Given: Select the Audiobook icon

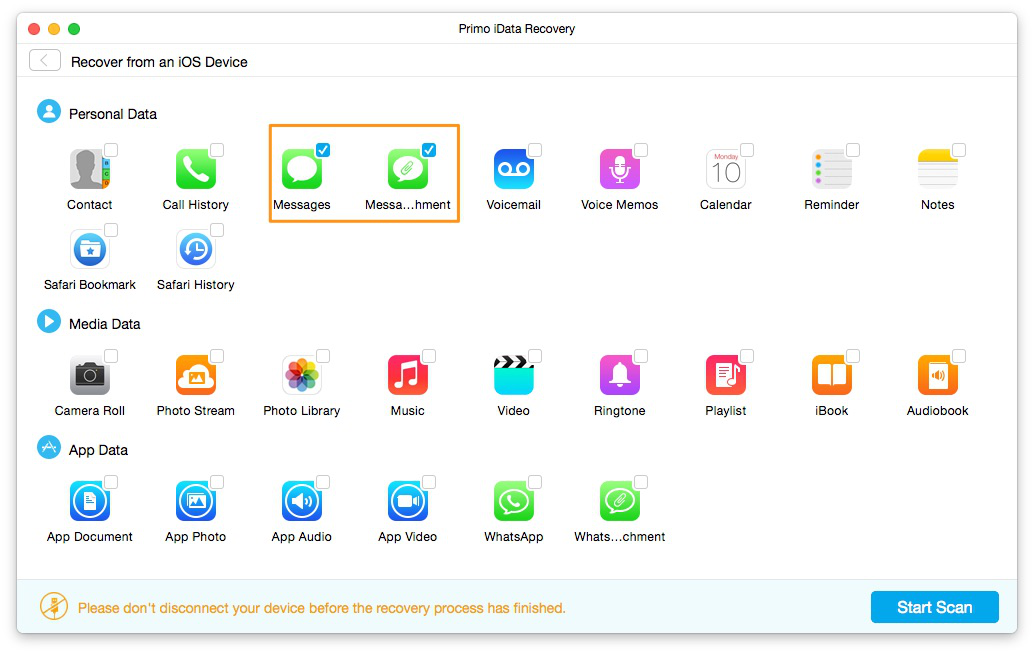Looking at the screenshot, I should tap(938, 375).
